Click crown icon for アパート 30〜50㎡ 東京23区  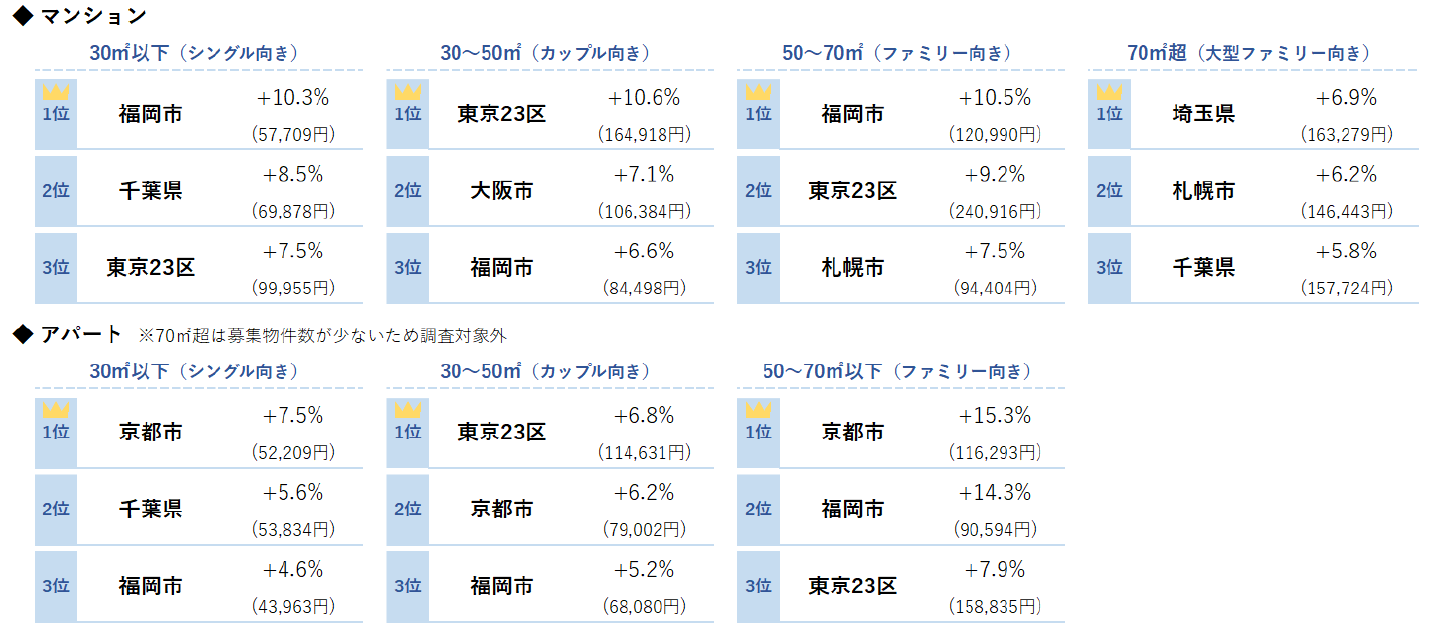pos(408,410)
